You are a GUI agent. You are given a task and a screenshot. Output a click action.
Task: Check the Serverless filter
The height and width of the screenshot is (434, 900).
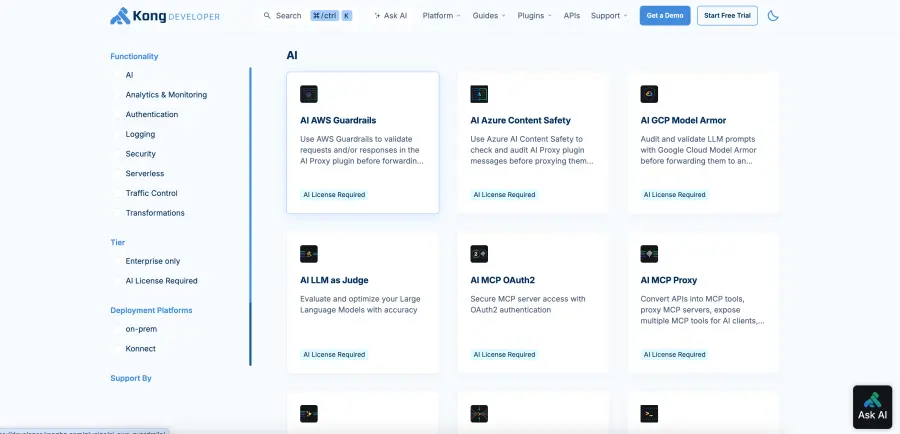point(117,173)
